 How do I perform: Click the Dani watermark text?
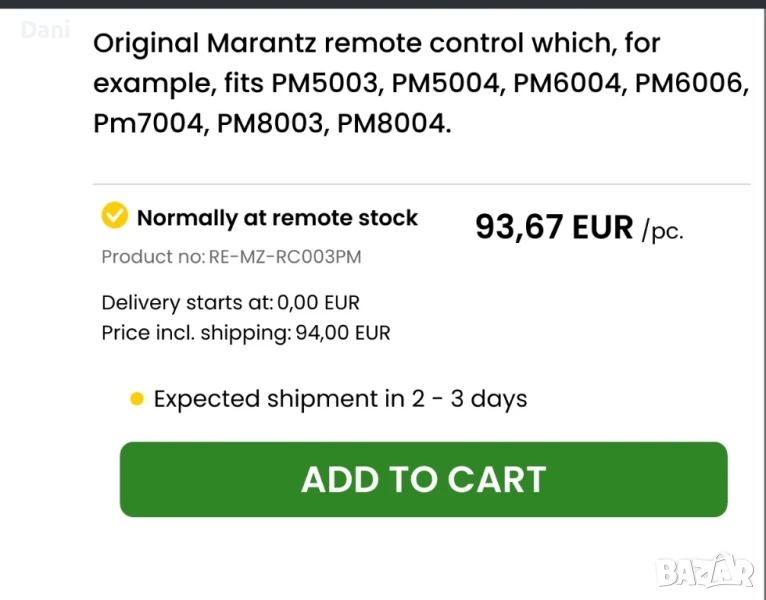46,30
